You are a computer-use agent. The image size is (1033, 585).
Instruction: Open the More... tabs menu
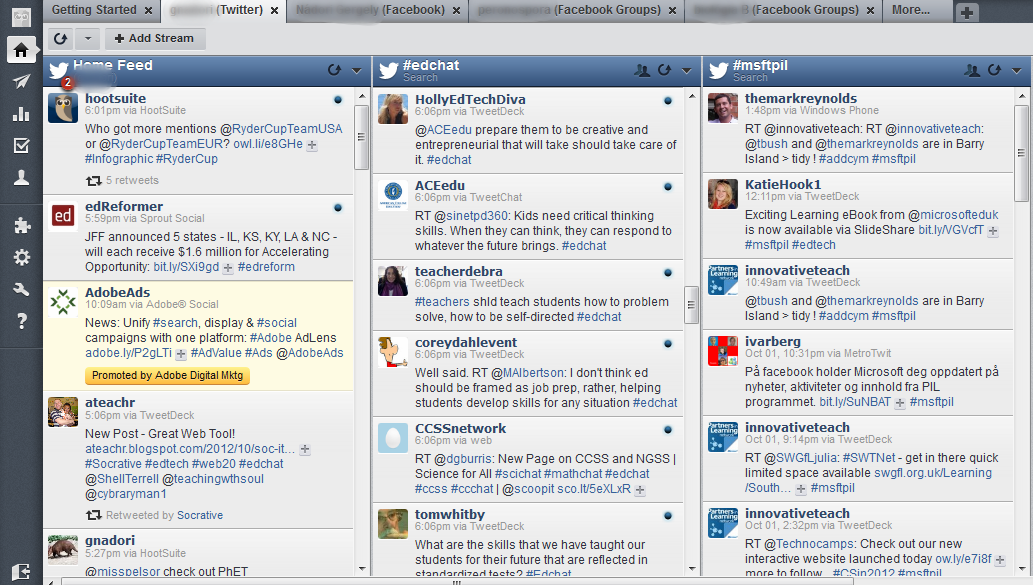(910, 10)
